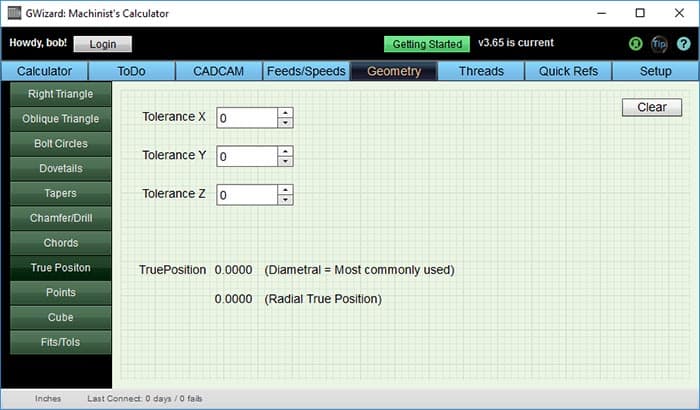The height and width of the screenshot is (410, 700).
Task: Click the Howdy, bob! greeting text
Action: click(38, 43)
